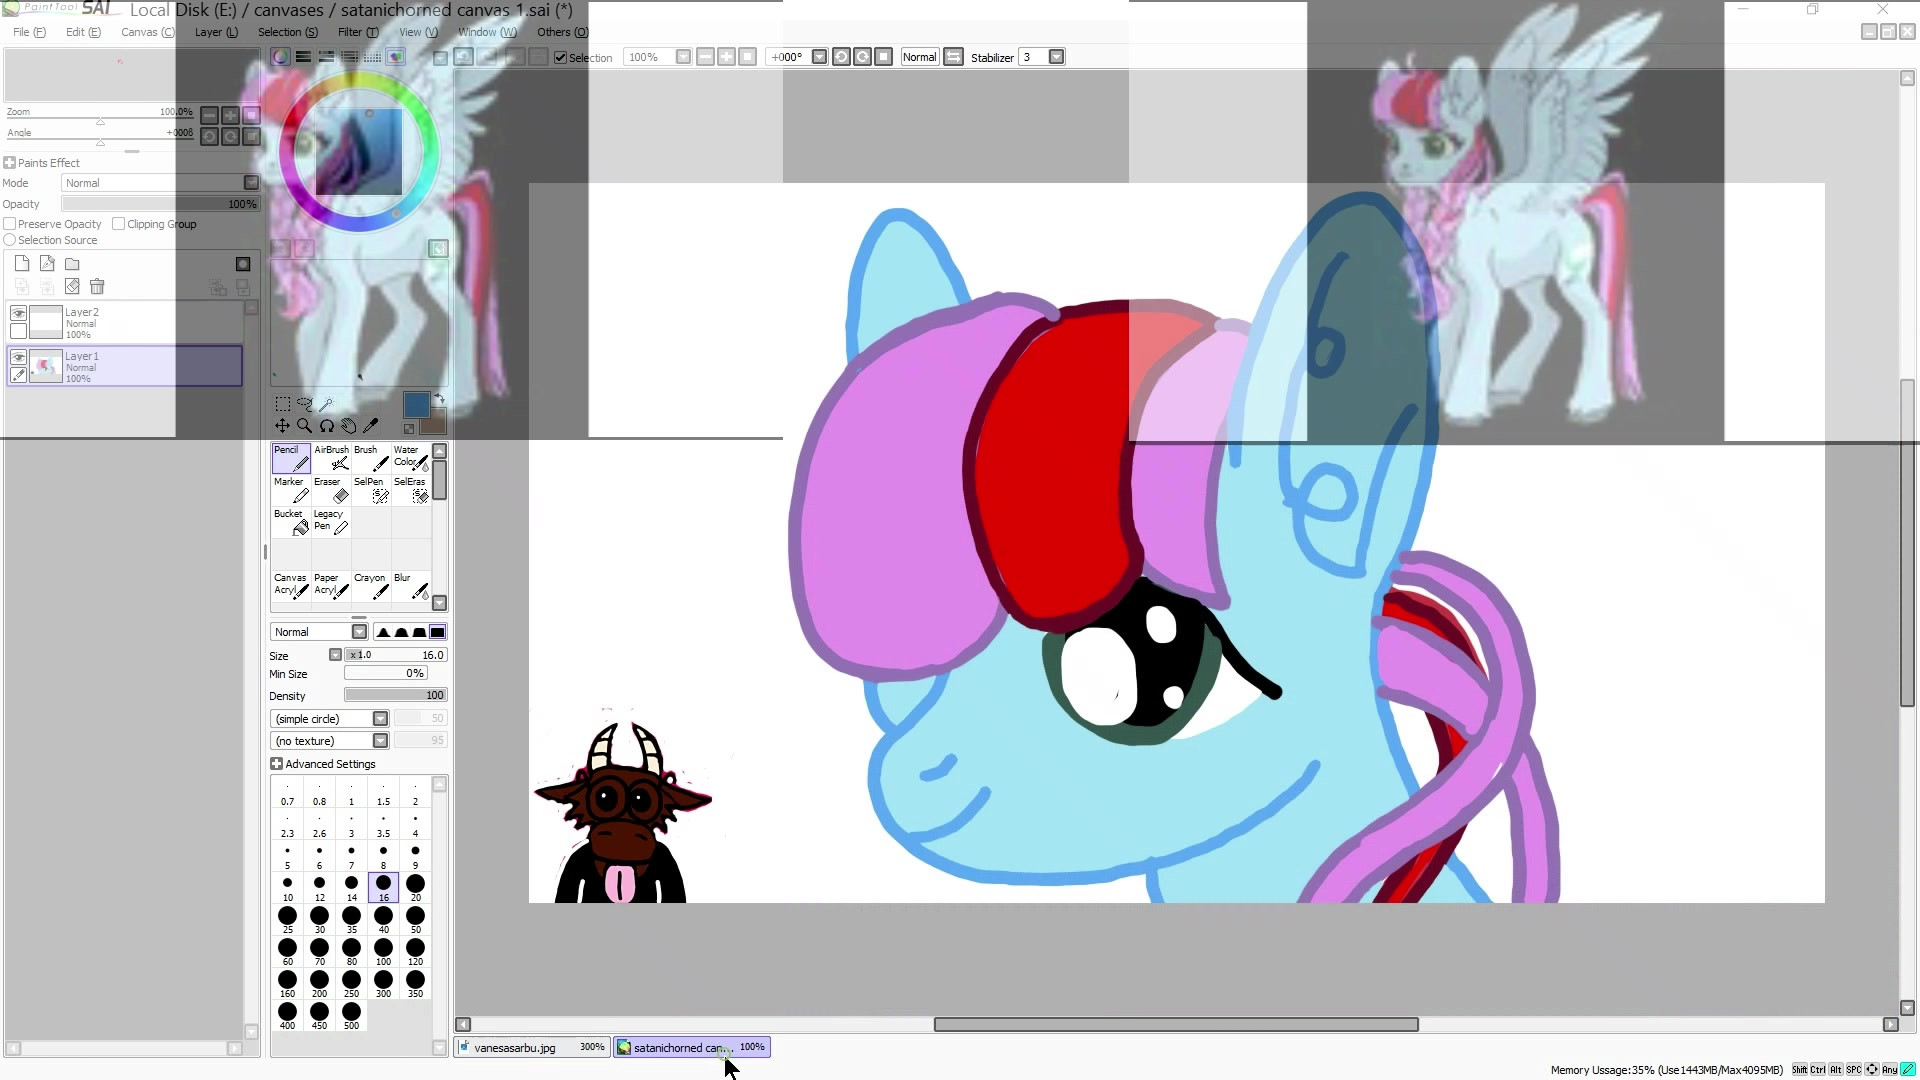Open the brush blending mode Normal dropdown

pyautogui.click(x=359, y=632)
